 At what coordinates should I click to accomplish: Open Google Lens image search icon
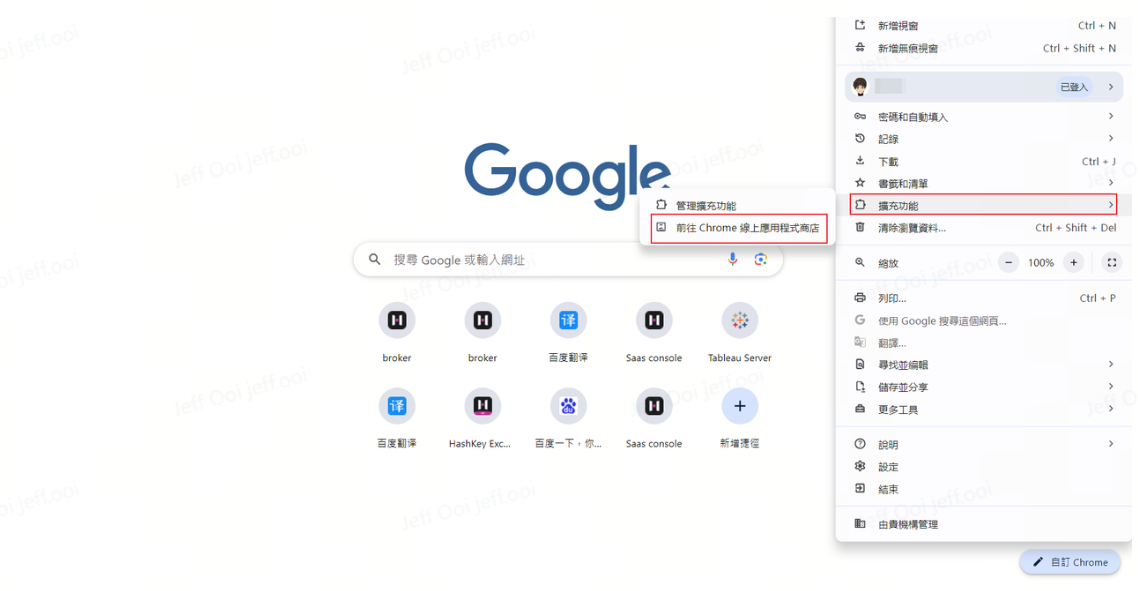[761, 259]
